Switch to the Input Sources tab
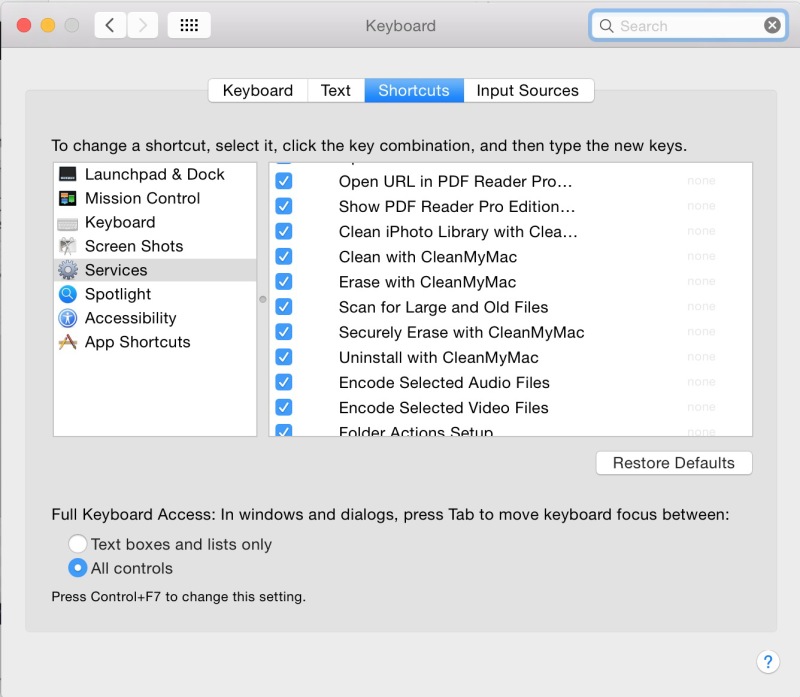The height and width of the screenshot is (697, 800). (x=528, y=90)
